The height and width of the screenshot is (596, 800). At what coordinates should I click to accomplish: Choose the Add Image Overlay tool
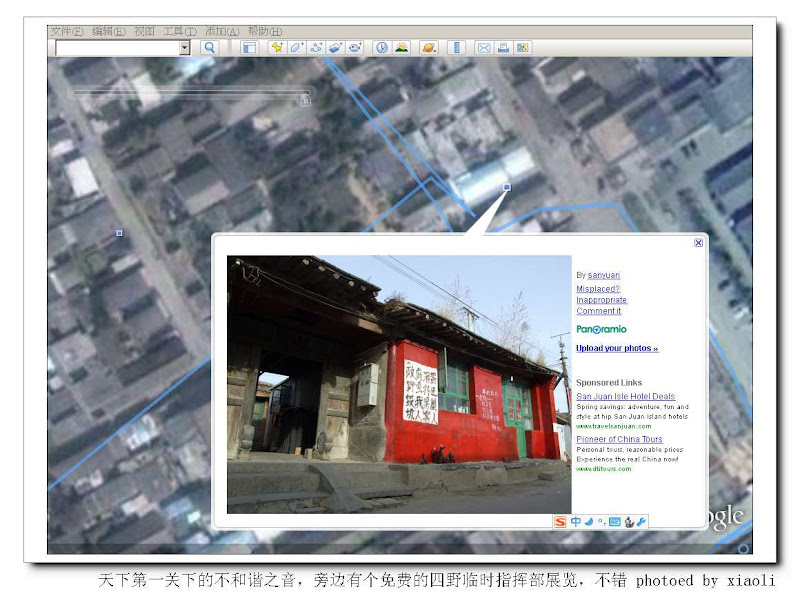tap(335, 47)
